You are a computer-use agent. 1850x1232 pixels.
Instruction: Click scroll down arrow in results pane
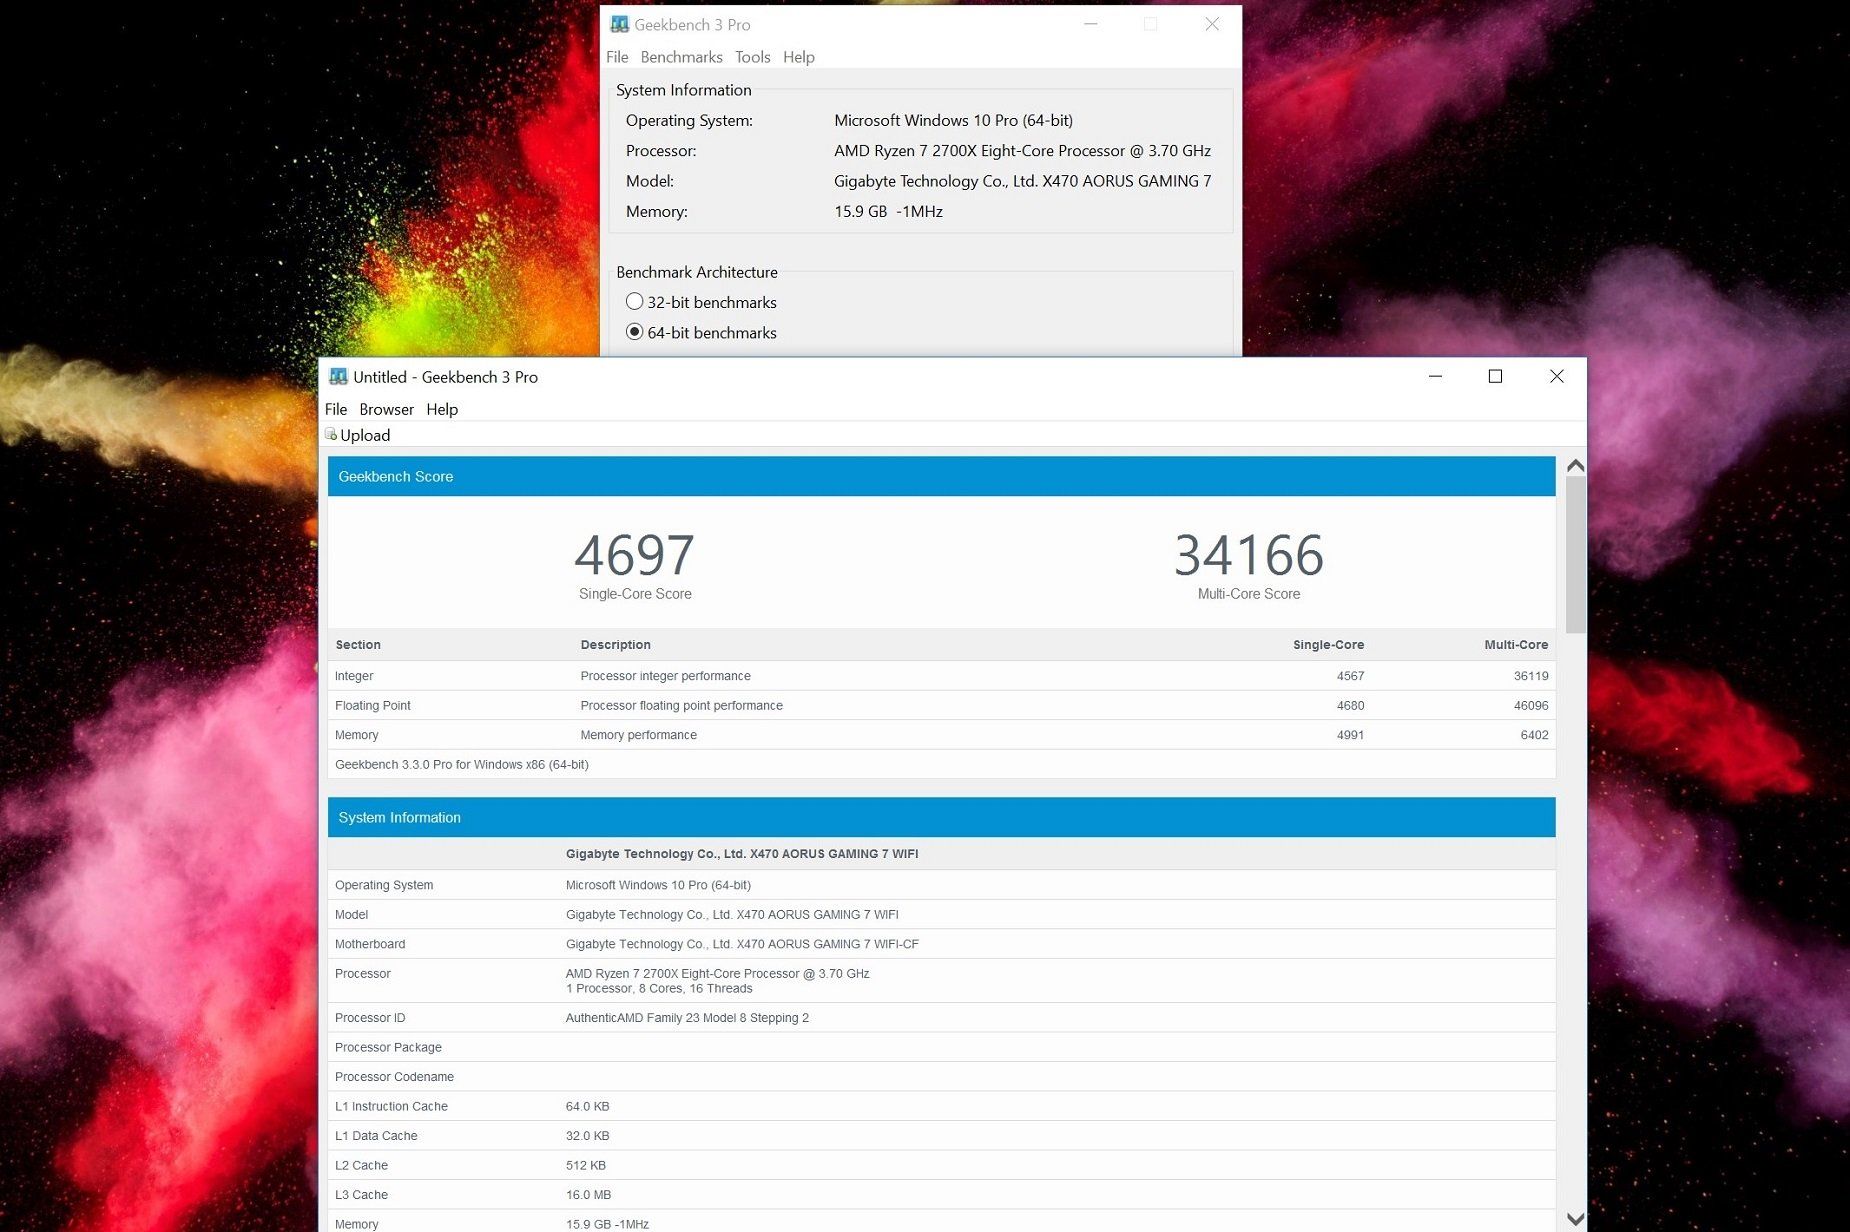coord(1576,1219)
